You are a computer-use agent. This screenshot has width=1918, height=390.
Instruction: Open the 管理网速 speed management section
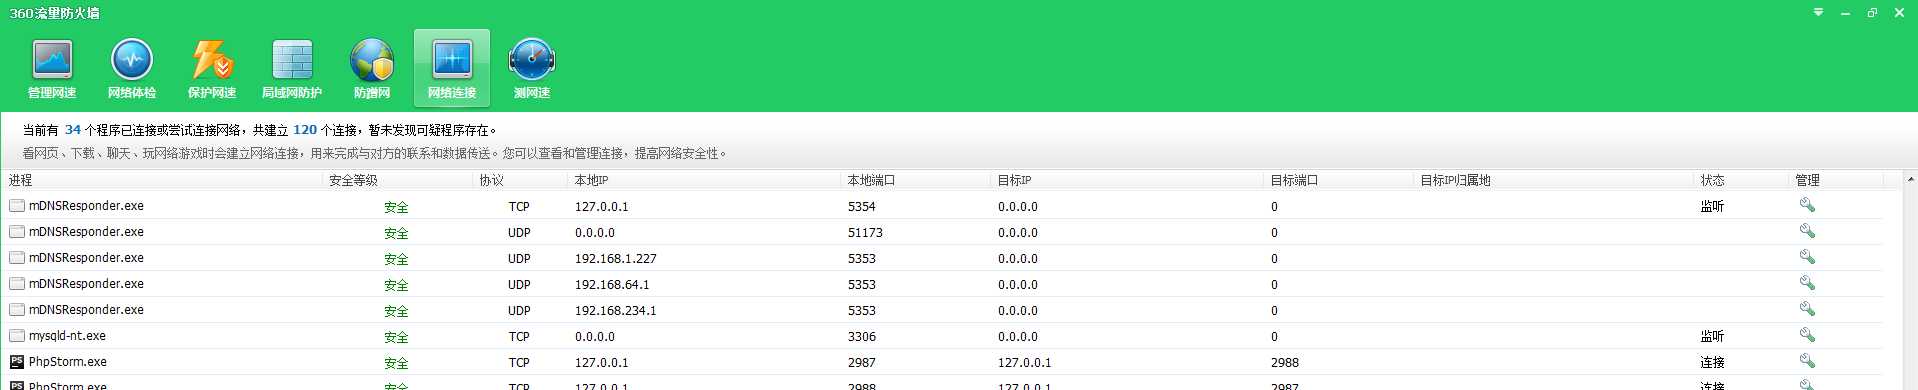click(x=52, y=68)
